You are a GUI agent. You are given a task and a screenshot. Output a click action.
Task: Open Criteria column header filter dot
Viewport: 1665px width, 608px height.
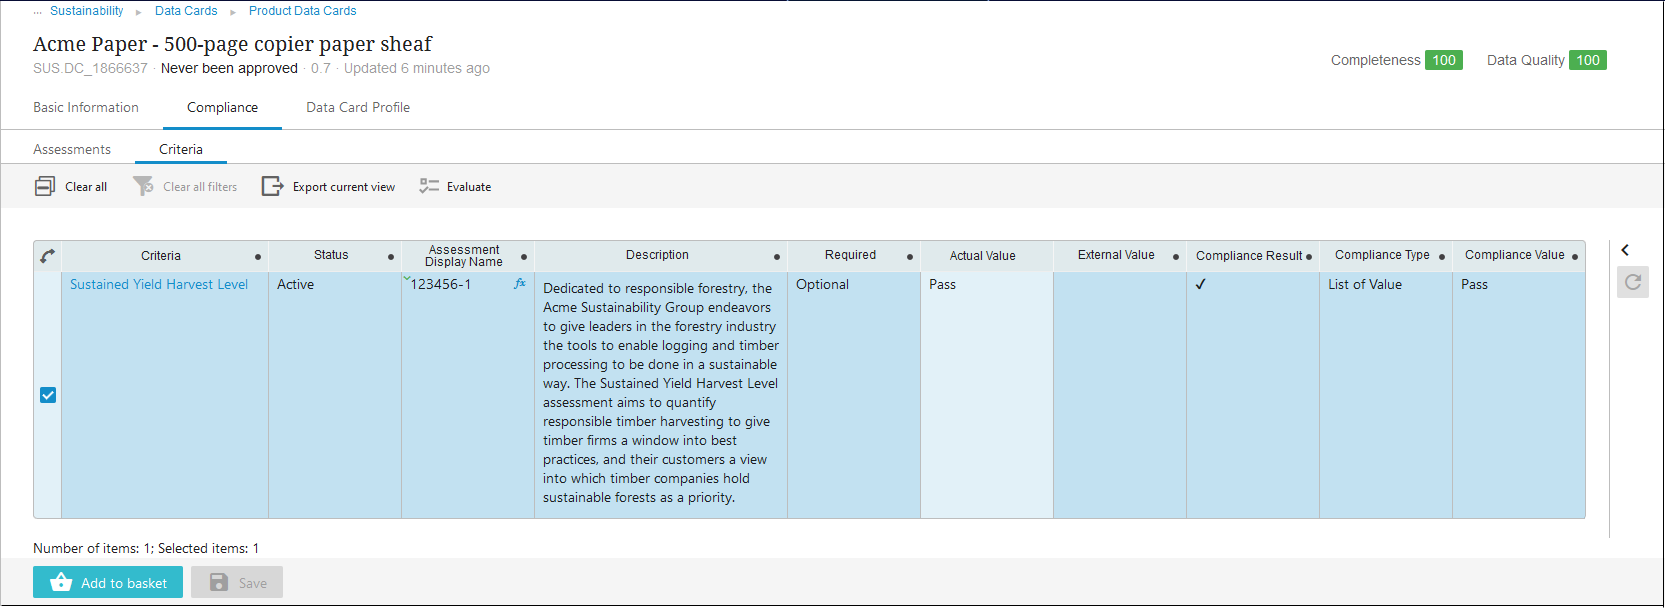pyautogui.click(x=258, y=257)
